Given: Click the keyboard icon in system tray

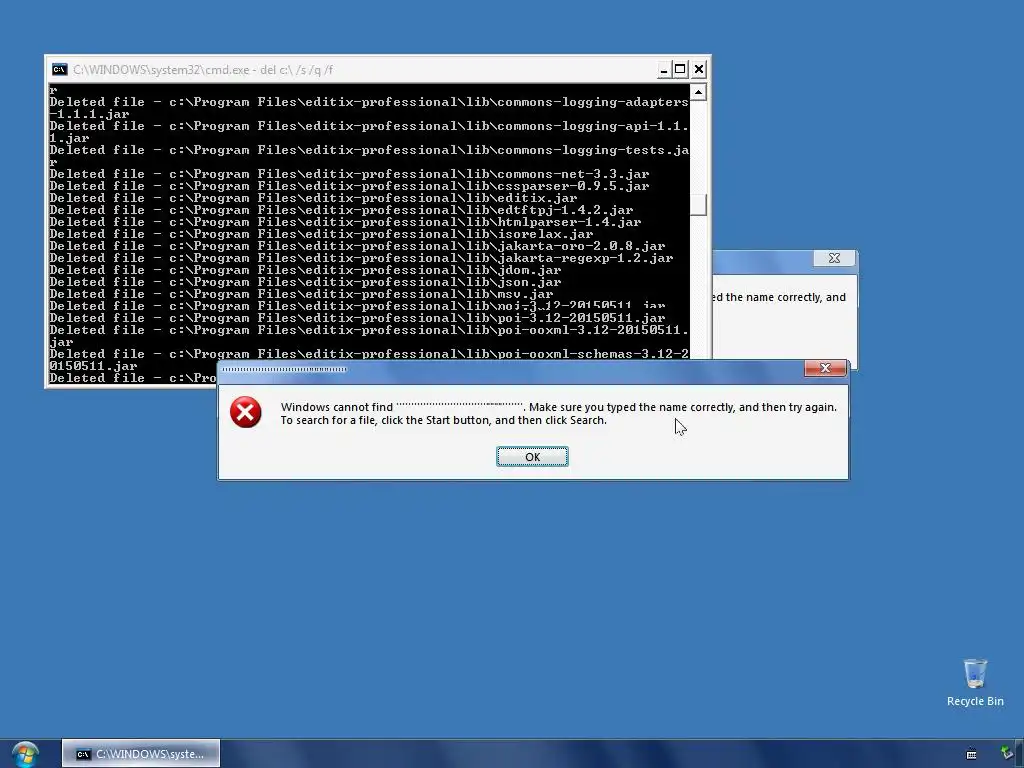Looking at the screenshot, I should point(972,754).
